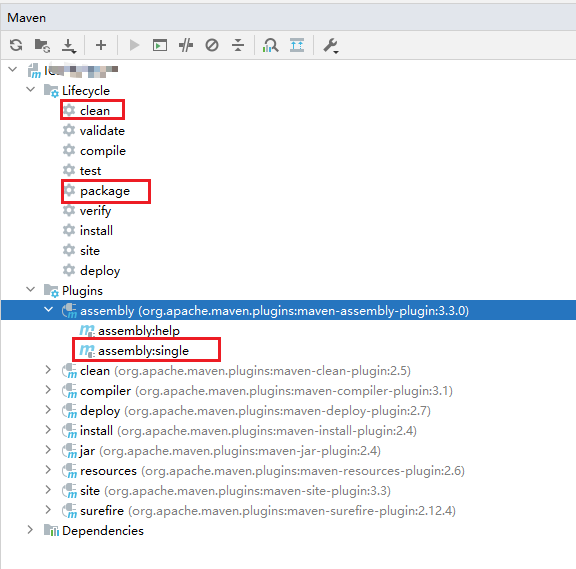Select the compile lifecycle goal
Screen dimensions: 576x569
[94, 151]
